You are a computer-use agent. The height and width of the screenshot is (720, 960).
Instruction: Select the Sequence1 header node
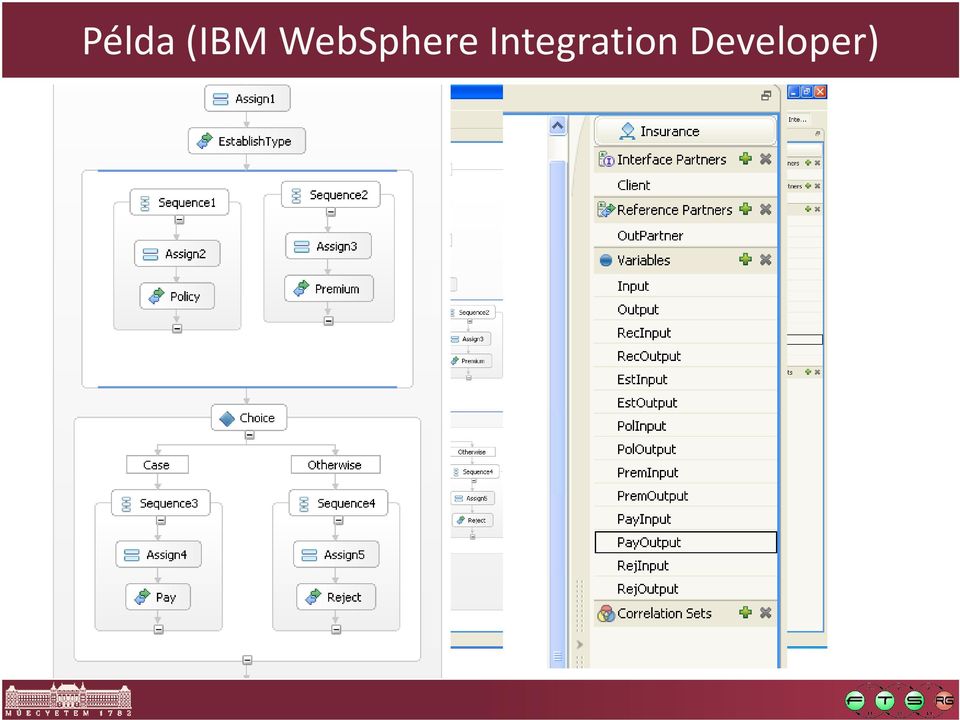[179, 202]
